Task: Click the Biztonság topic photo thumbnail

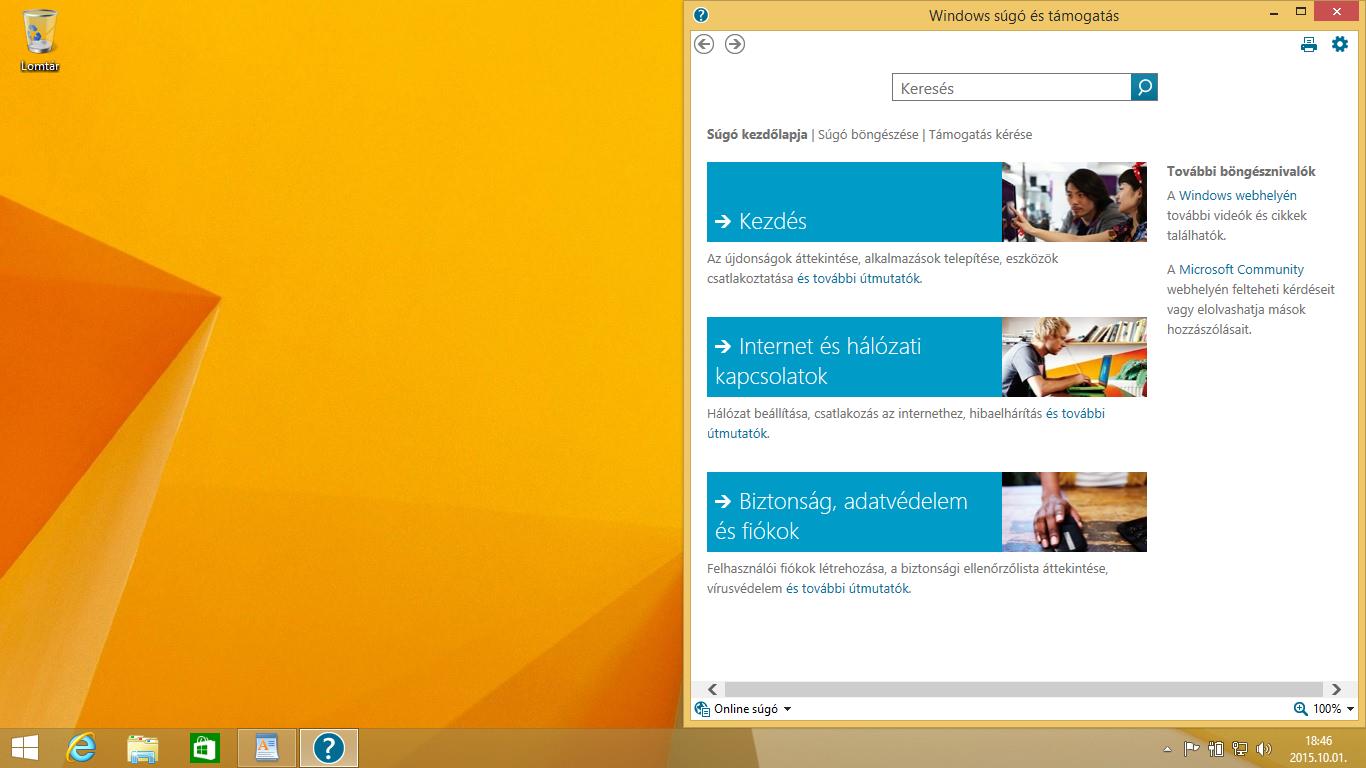Action: click(x=1074, y=512)
